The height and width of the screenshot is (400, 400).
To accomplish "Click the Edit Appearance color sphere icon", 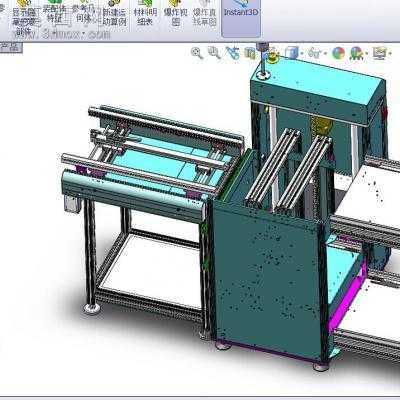I will point(338,53).
